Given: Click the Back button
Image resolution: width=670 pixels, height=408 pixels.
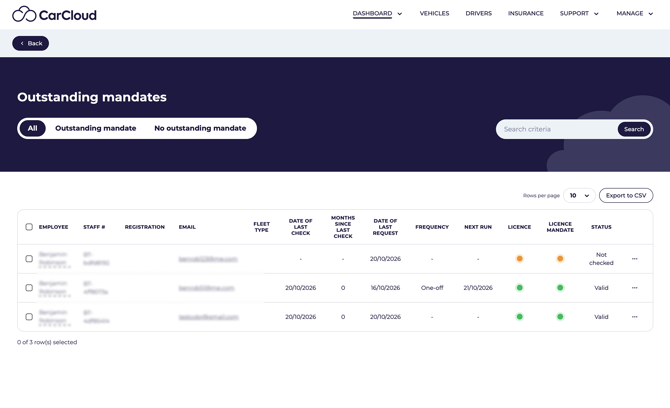Looking at the screenshot, I should point(31,43).
